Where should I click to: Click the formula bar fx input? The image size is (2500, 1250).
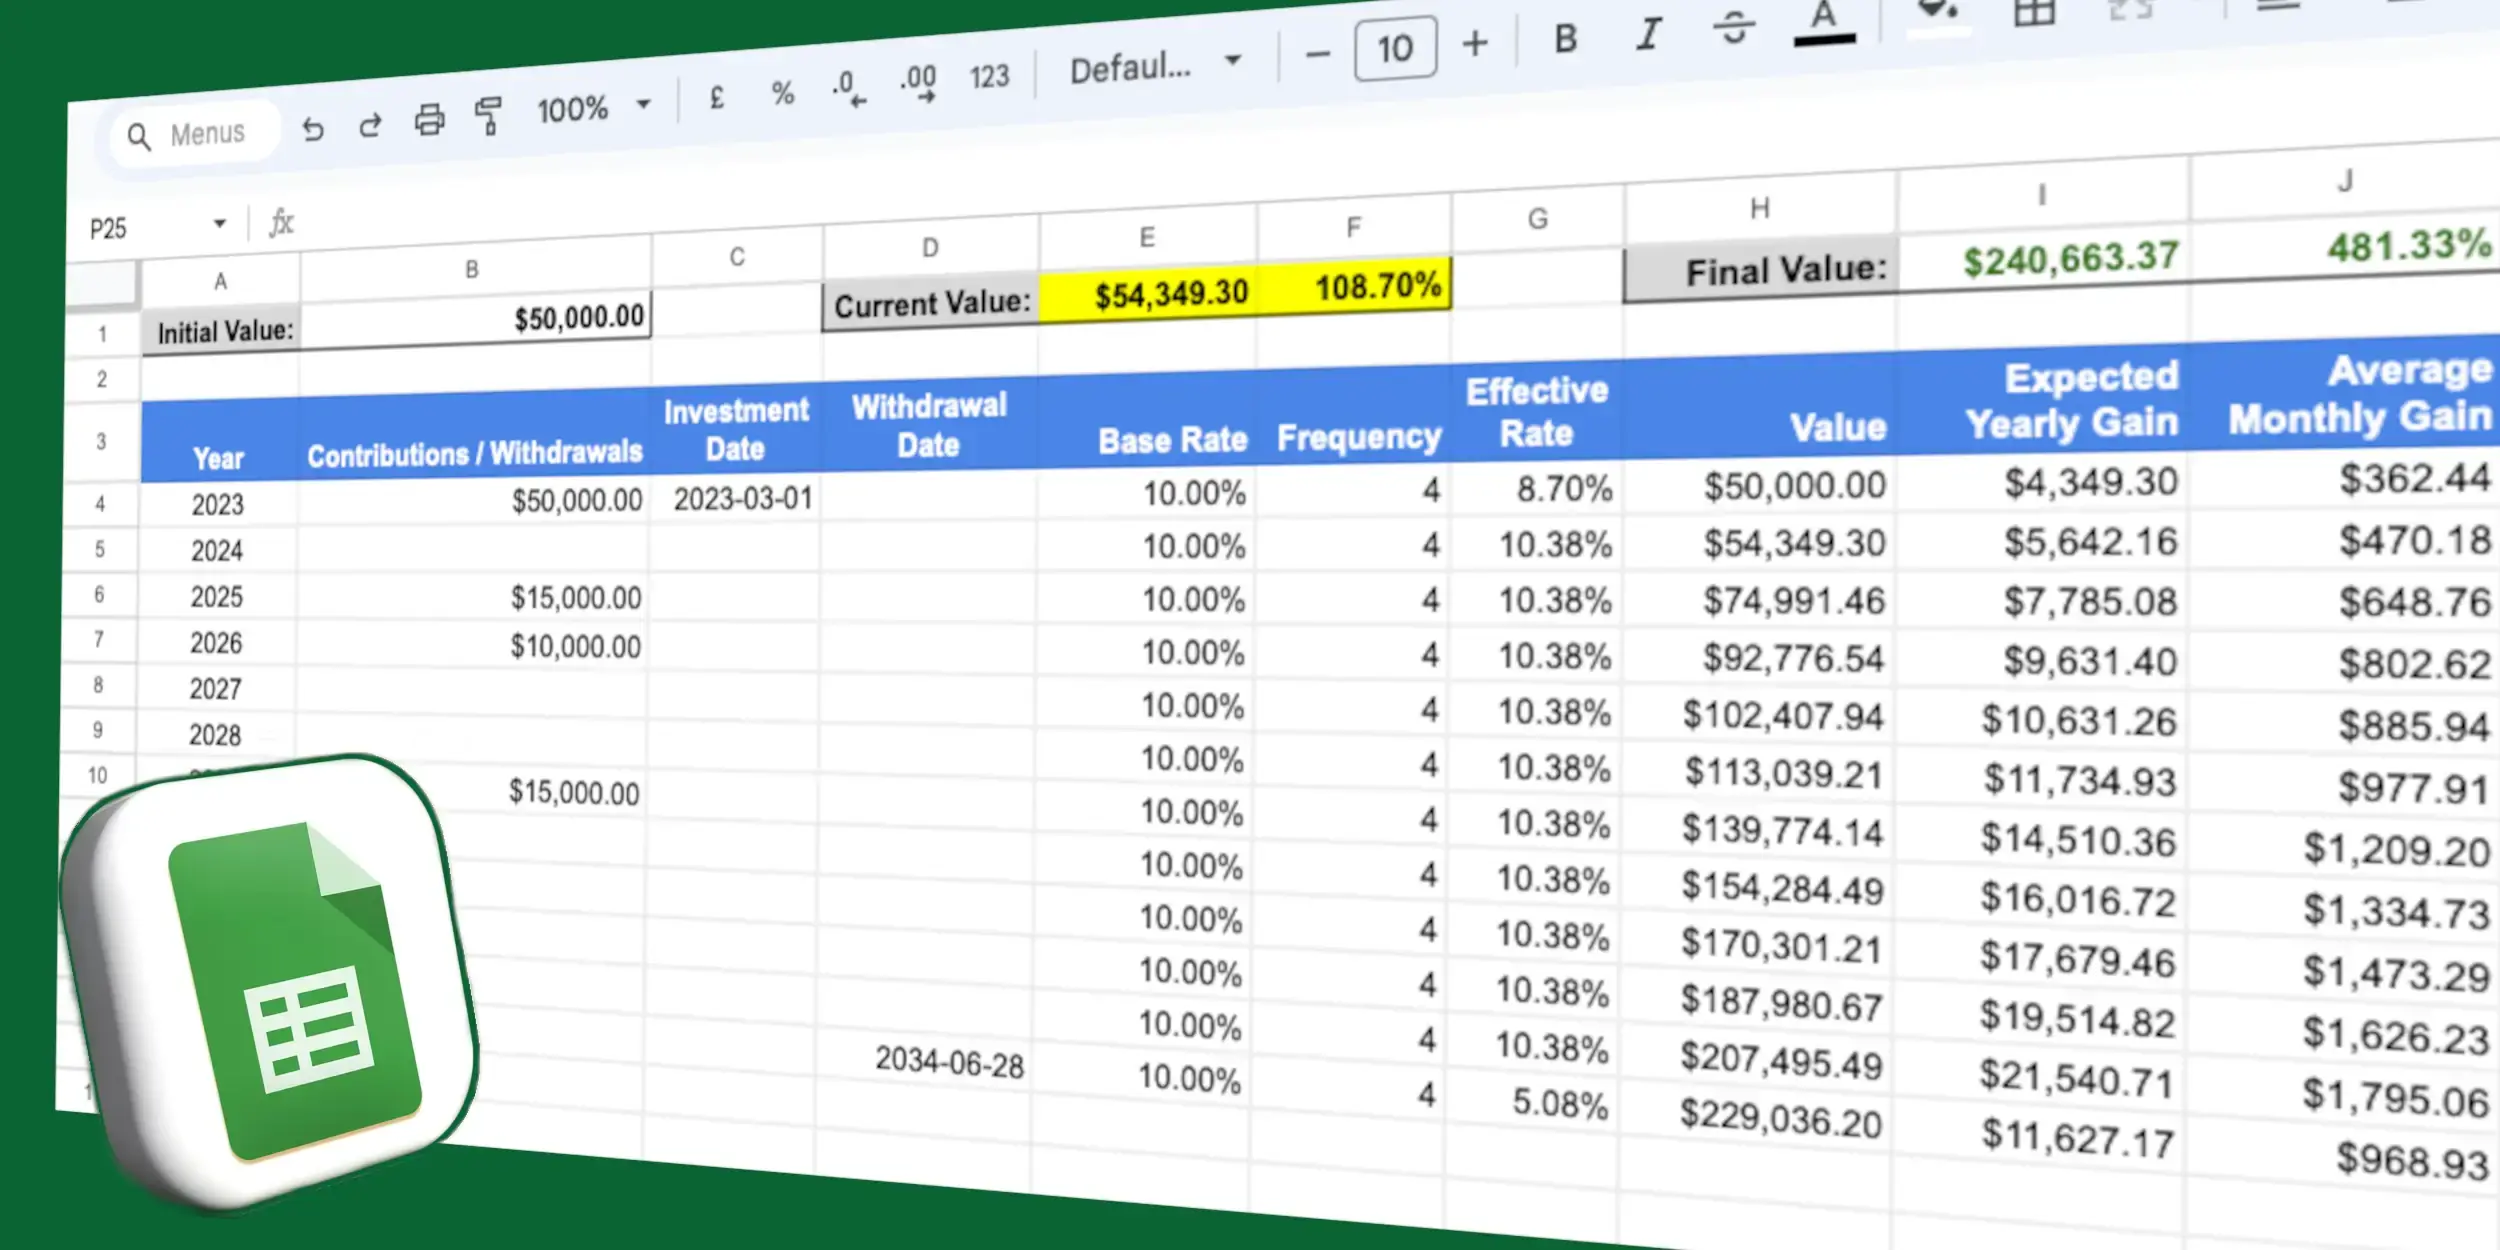283,222
